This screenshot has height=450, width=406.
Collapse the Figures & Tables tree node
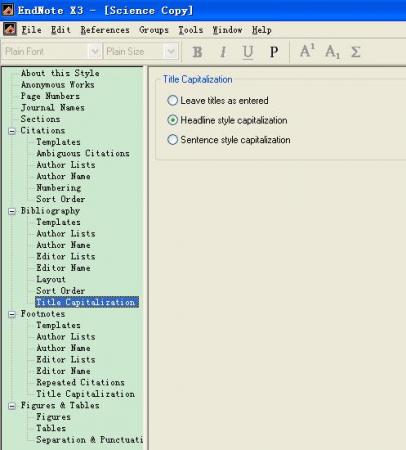[12, 406]
